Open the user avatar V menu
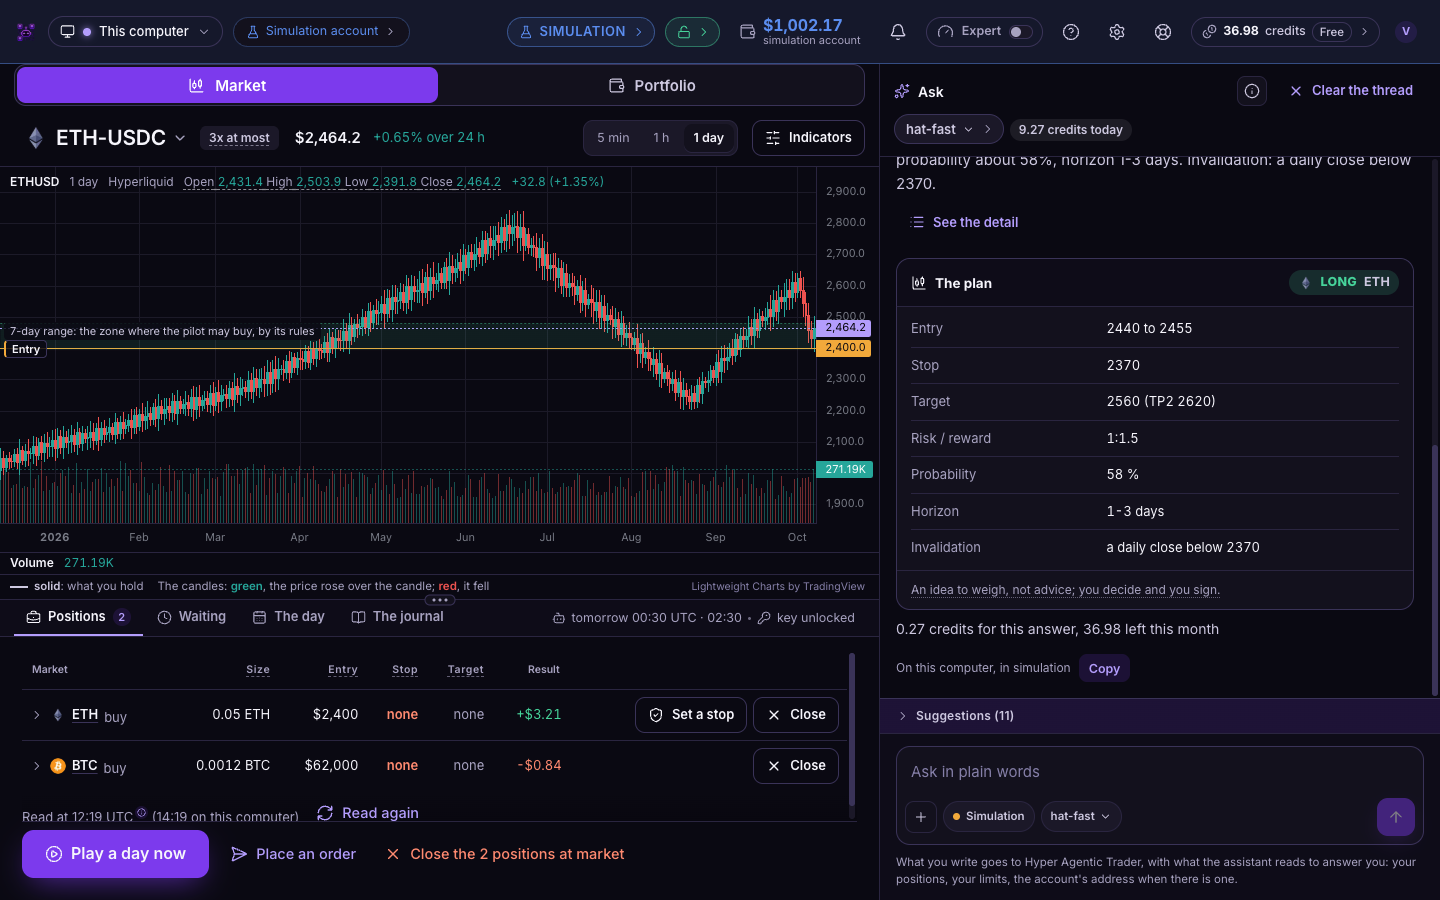Viewport: 1440px width, 900px height. pos(1406,32)
